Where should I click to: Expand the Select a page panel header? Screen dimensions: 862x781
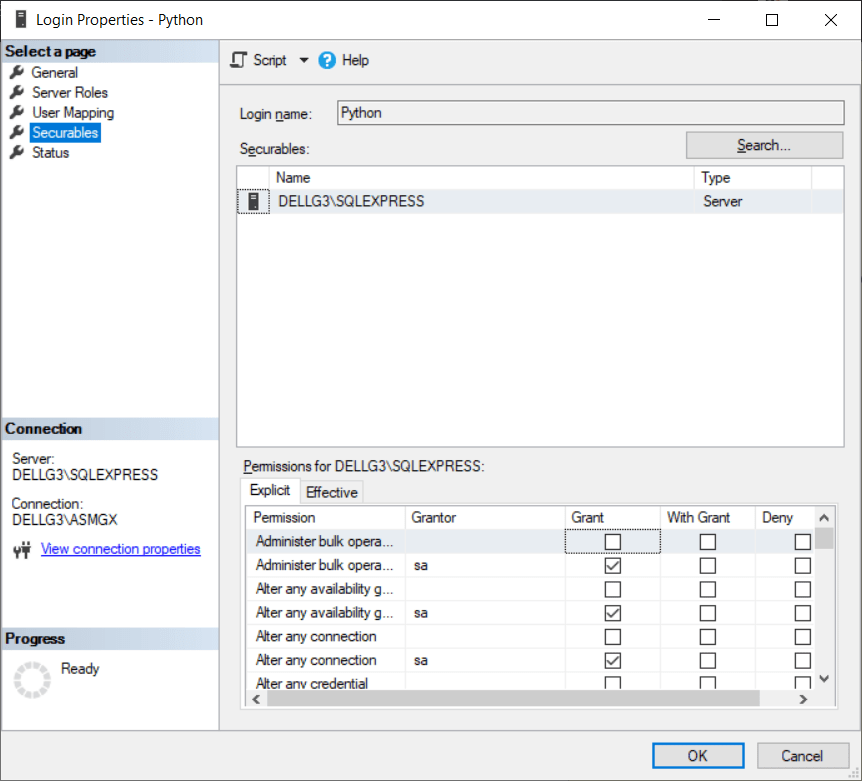(x=110, y=51)
